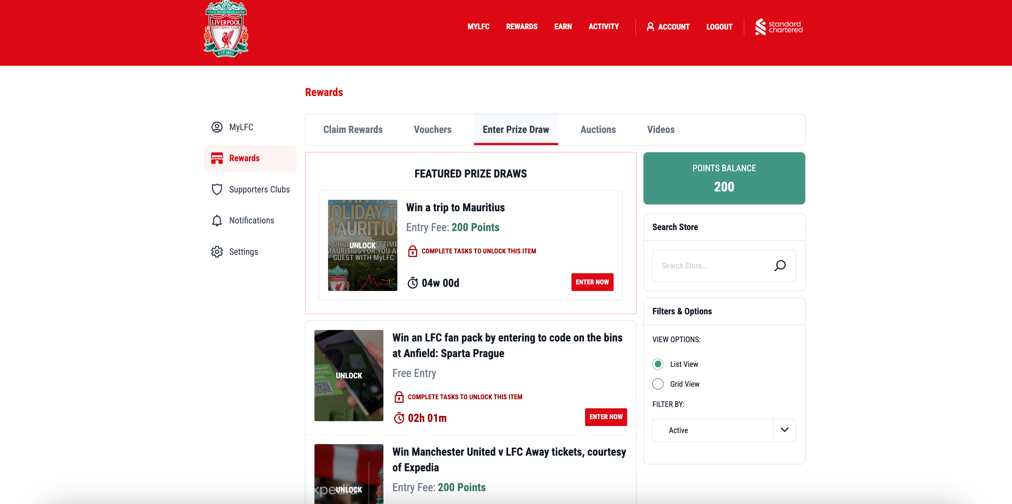Screen dimensions: 1012x504
Task: Open the Active filter dropdown
Action: [724, 430]
